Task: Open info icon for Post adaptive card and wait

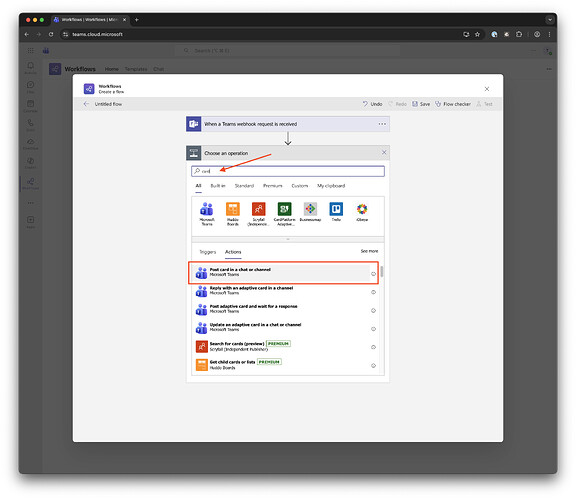Action: (x=373, y=310)
